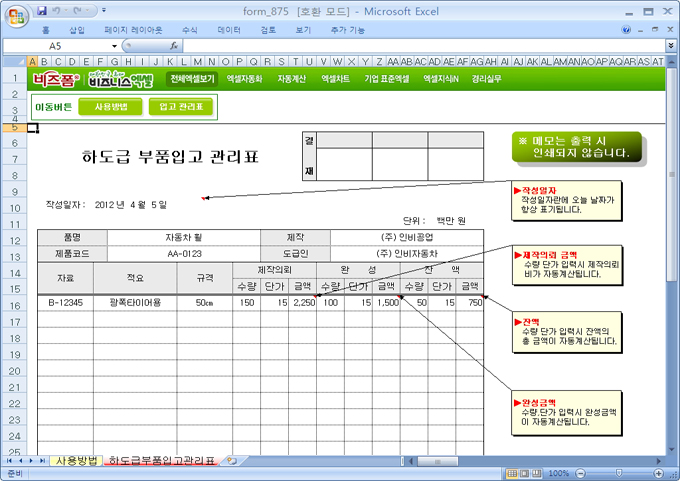The width and height of the screenshot is (680, 481).
Task: Switch to Page Layout view in status bar
Action: (x=523, y=473)
